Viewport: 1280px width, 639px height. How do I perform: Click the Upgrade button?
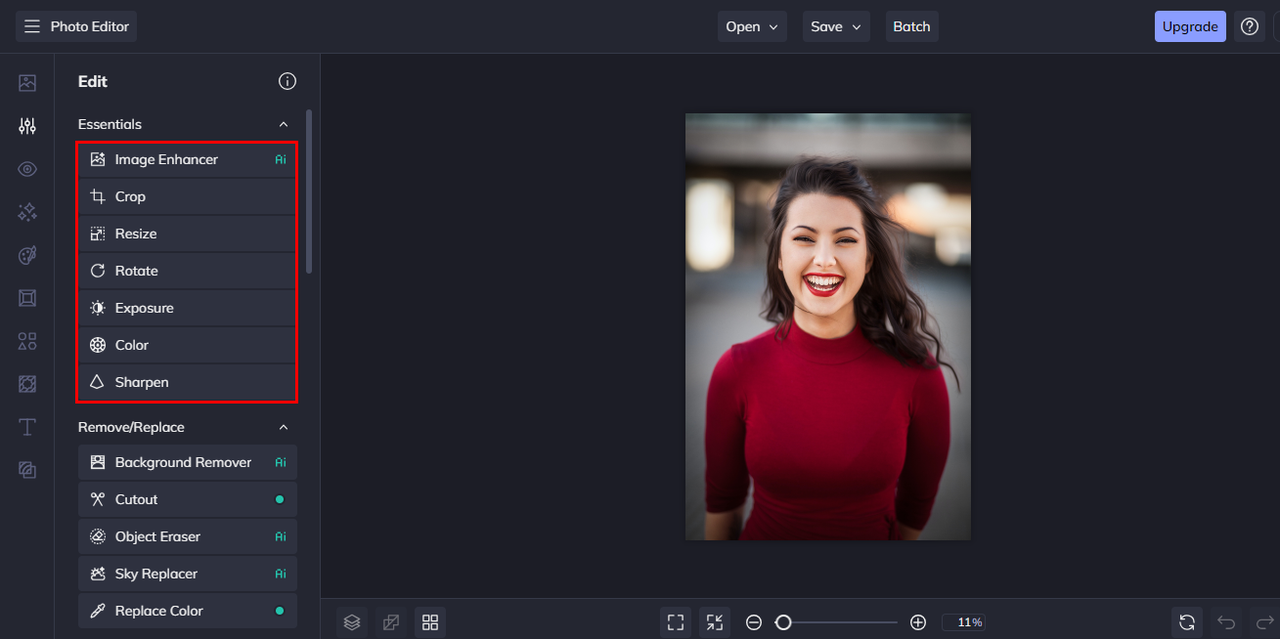(1190, 27)
